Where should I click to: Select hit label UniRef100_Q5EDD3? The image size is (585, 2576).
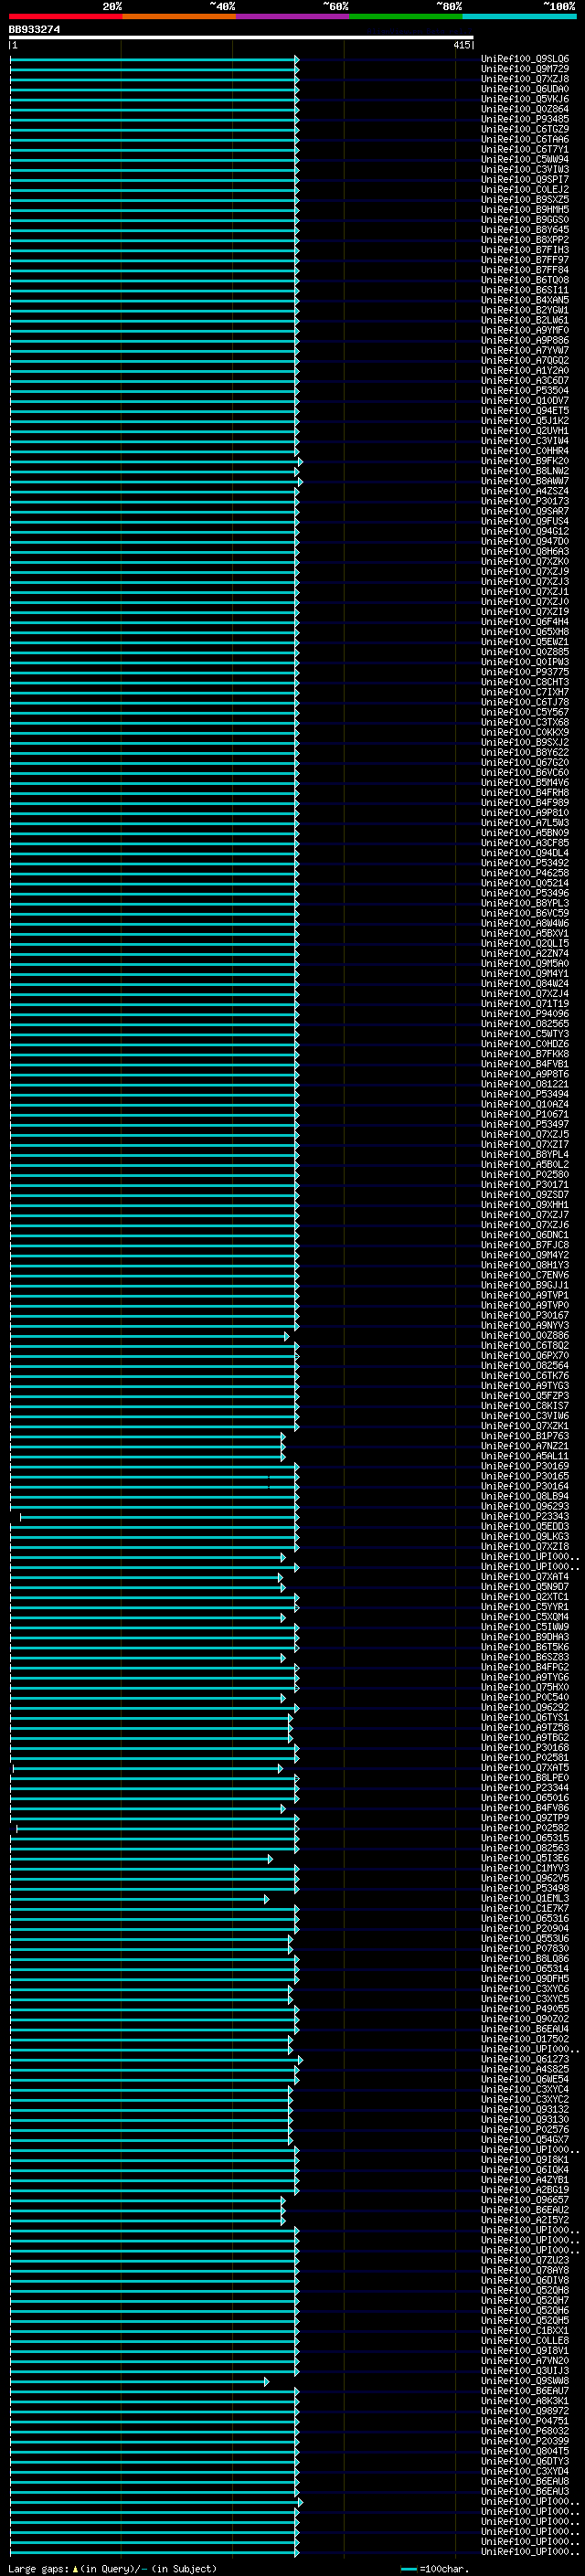click(525, 1527)
